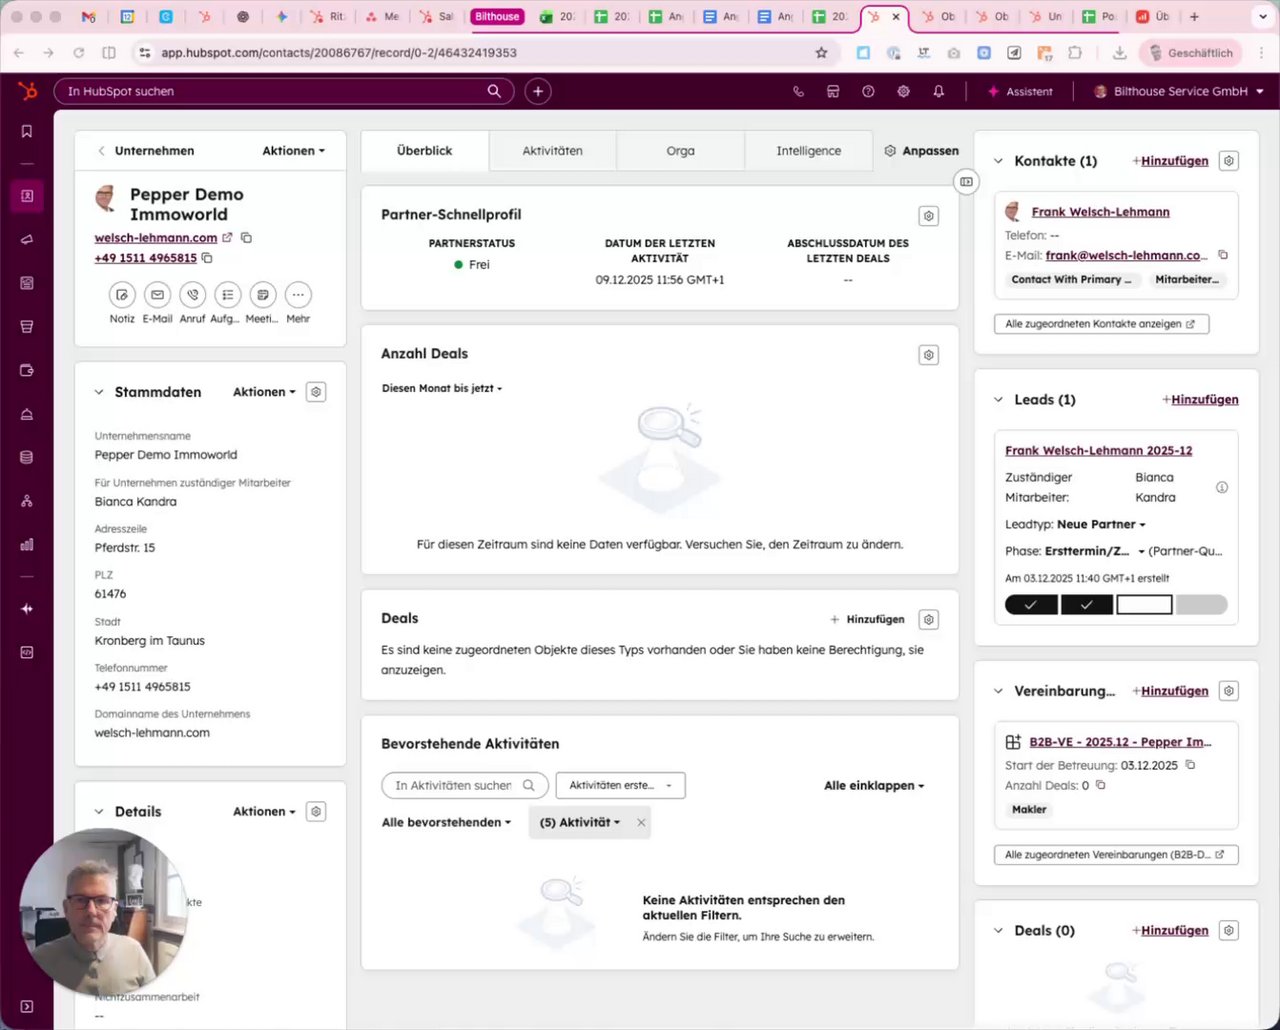Click the first completed lead stage segment
1280x1030 pixels.
tap(1031, 604)
